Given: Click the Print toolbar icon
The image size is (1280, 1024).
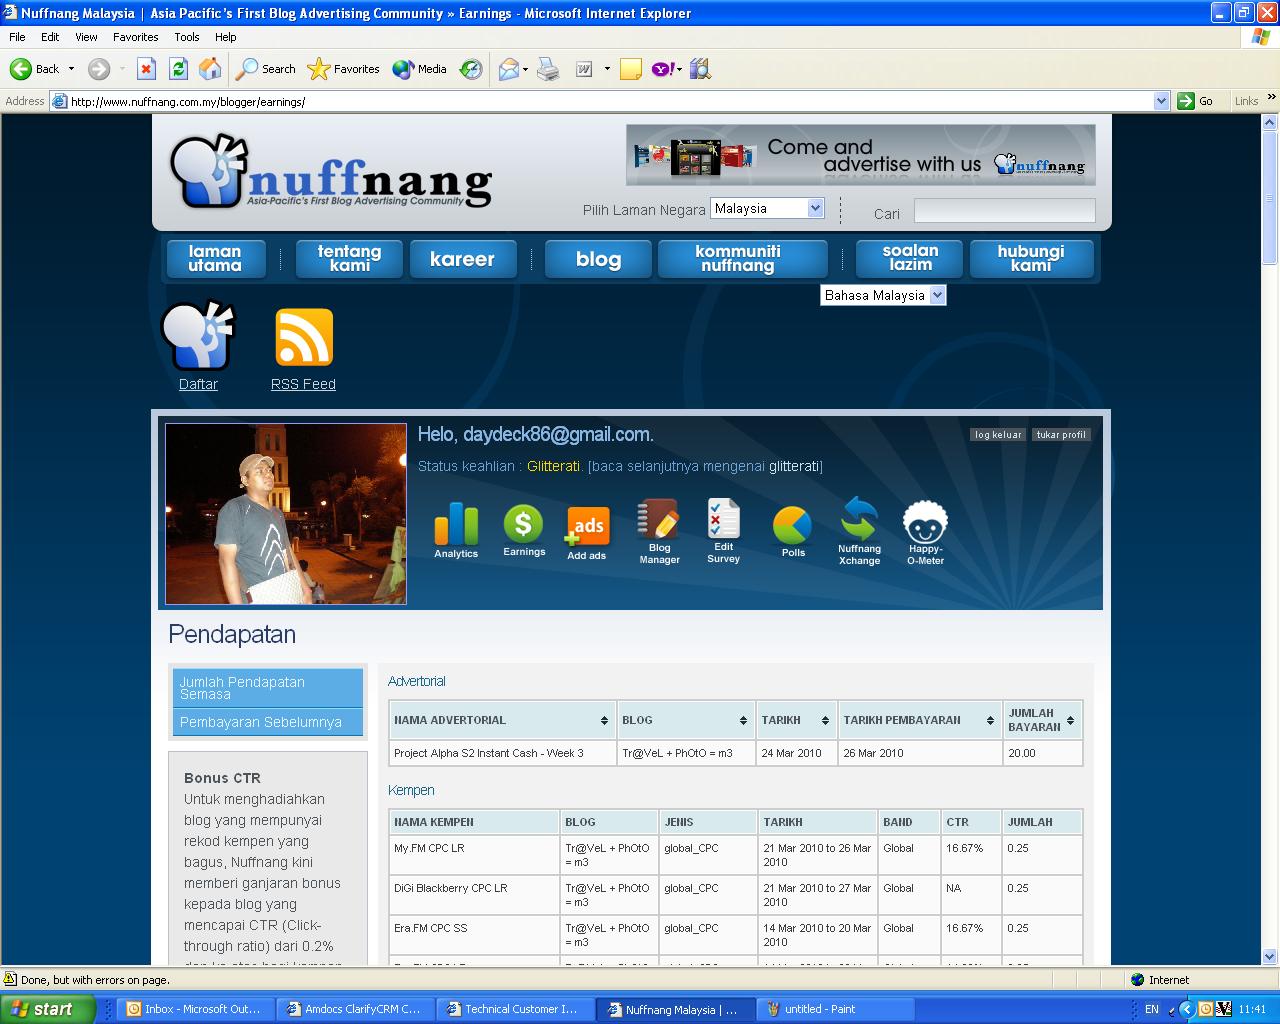Looking at the screenshot, I should 547,69.
